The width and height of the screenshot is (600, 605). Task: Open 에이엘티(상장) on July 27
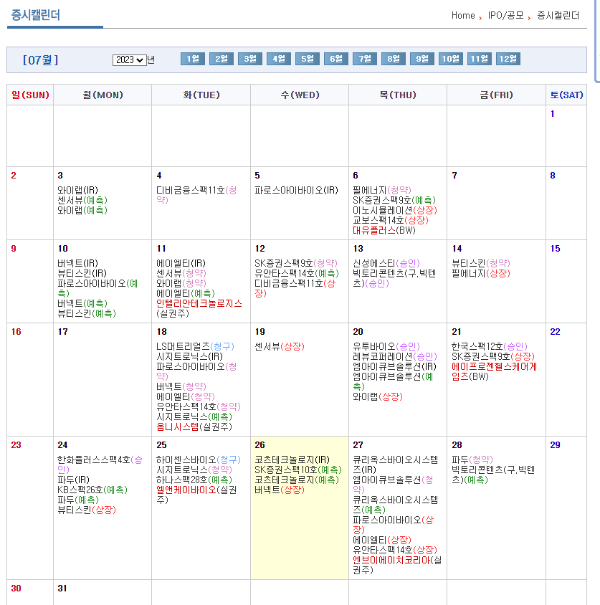point(382,539)
